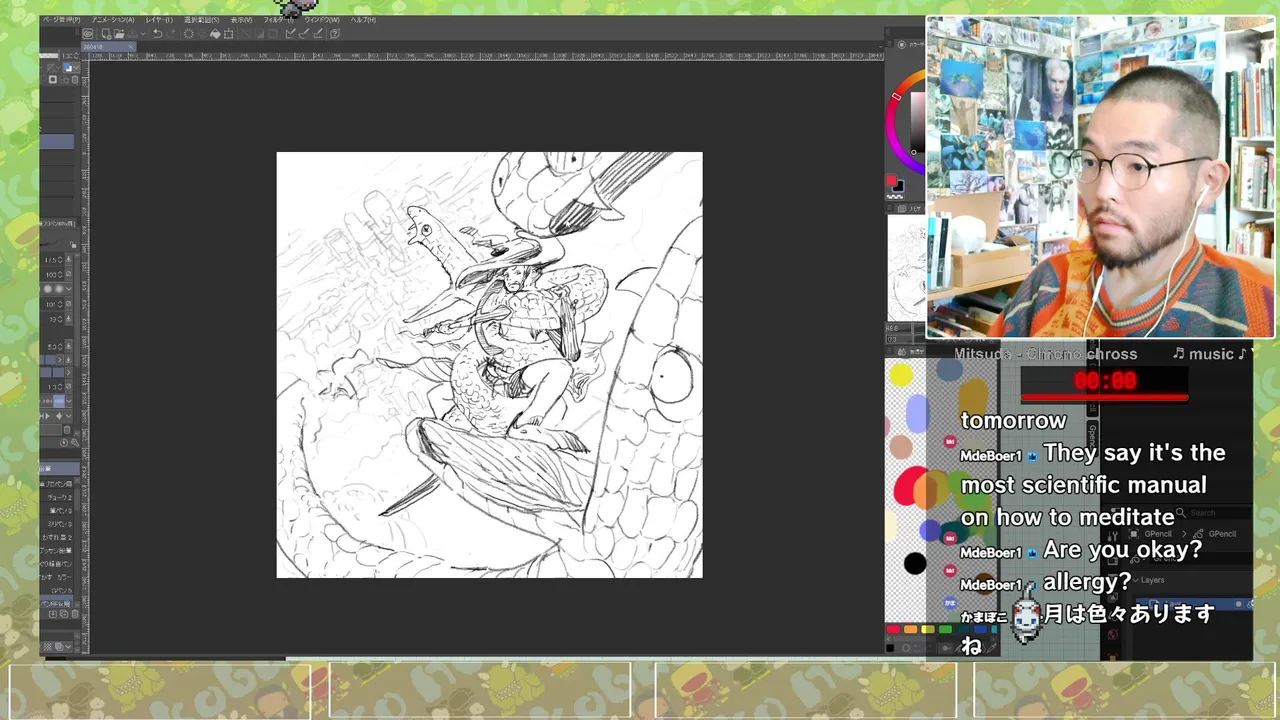Screen dimensions: 1280x720
Task: Select the red main color swatch
Action: tap(891, 181)
